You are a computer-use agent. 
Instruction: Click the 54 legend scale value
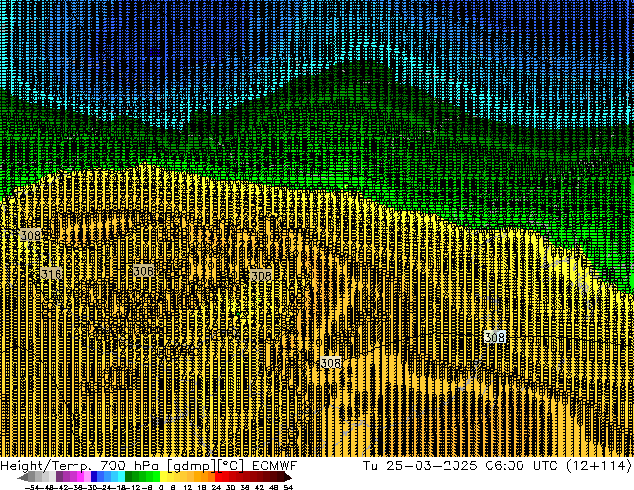[x=288, y=487]
